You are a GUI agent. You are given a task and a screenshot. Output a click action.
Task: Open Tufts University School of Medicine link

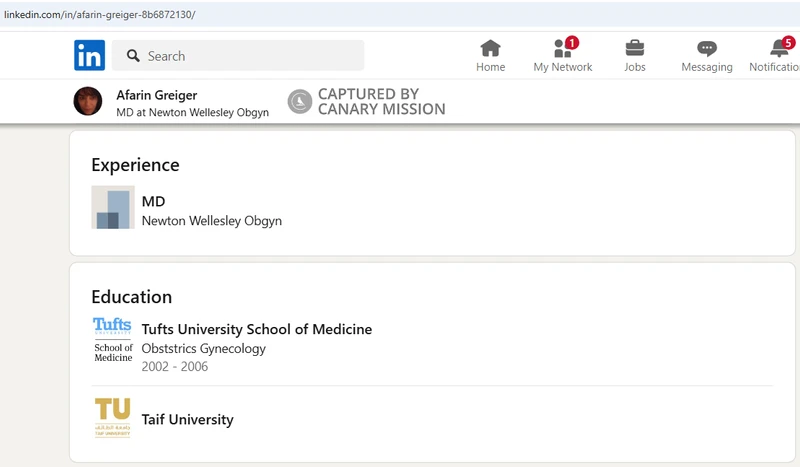click(257, 329)
